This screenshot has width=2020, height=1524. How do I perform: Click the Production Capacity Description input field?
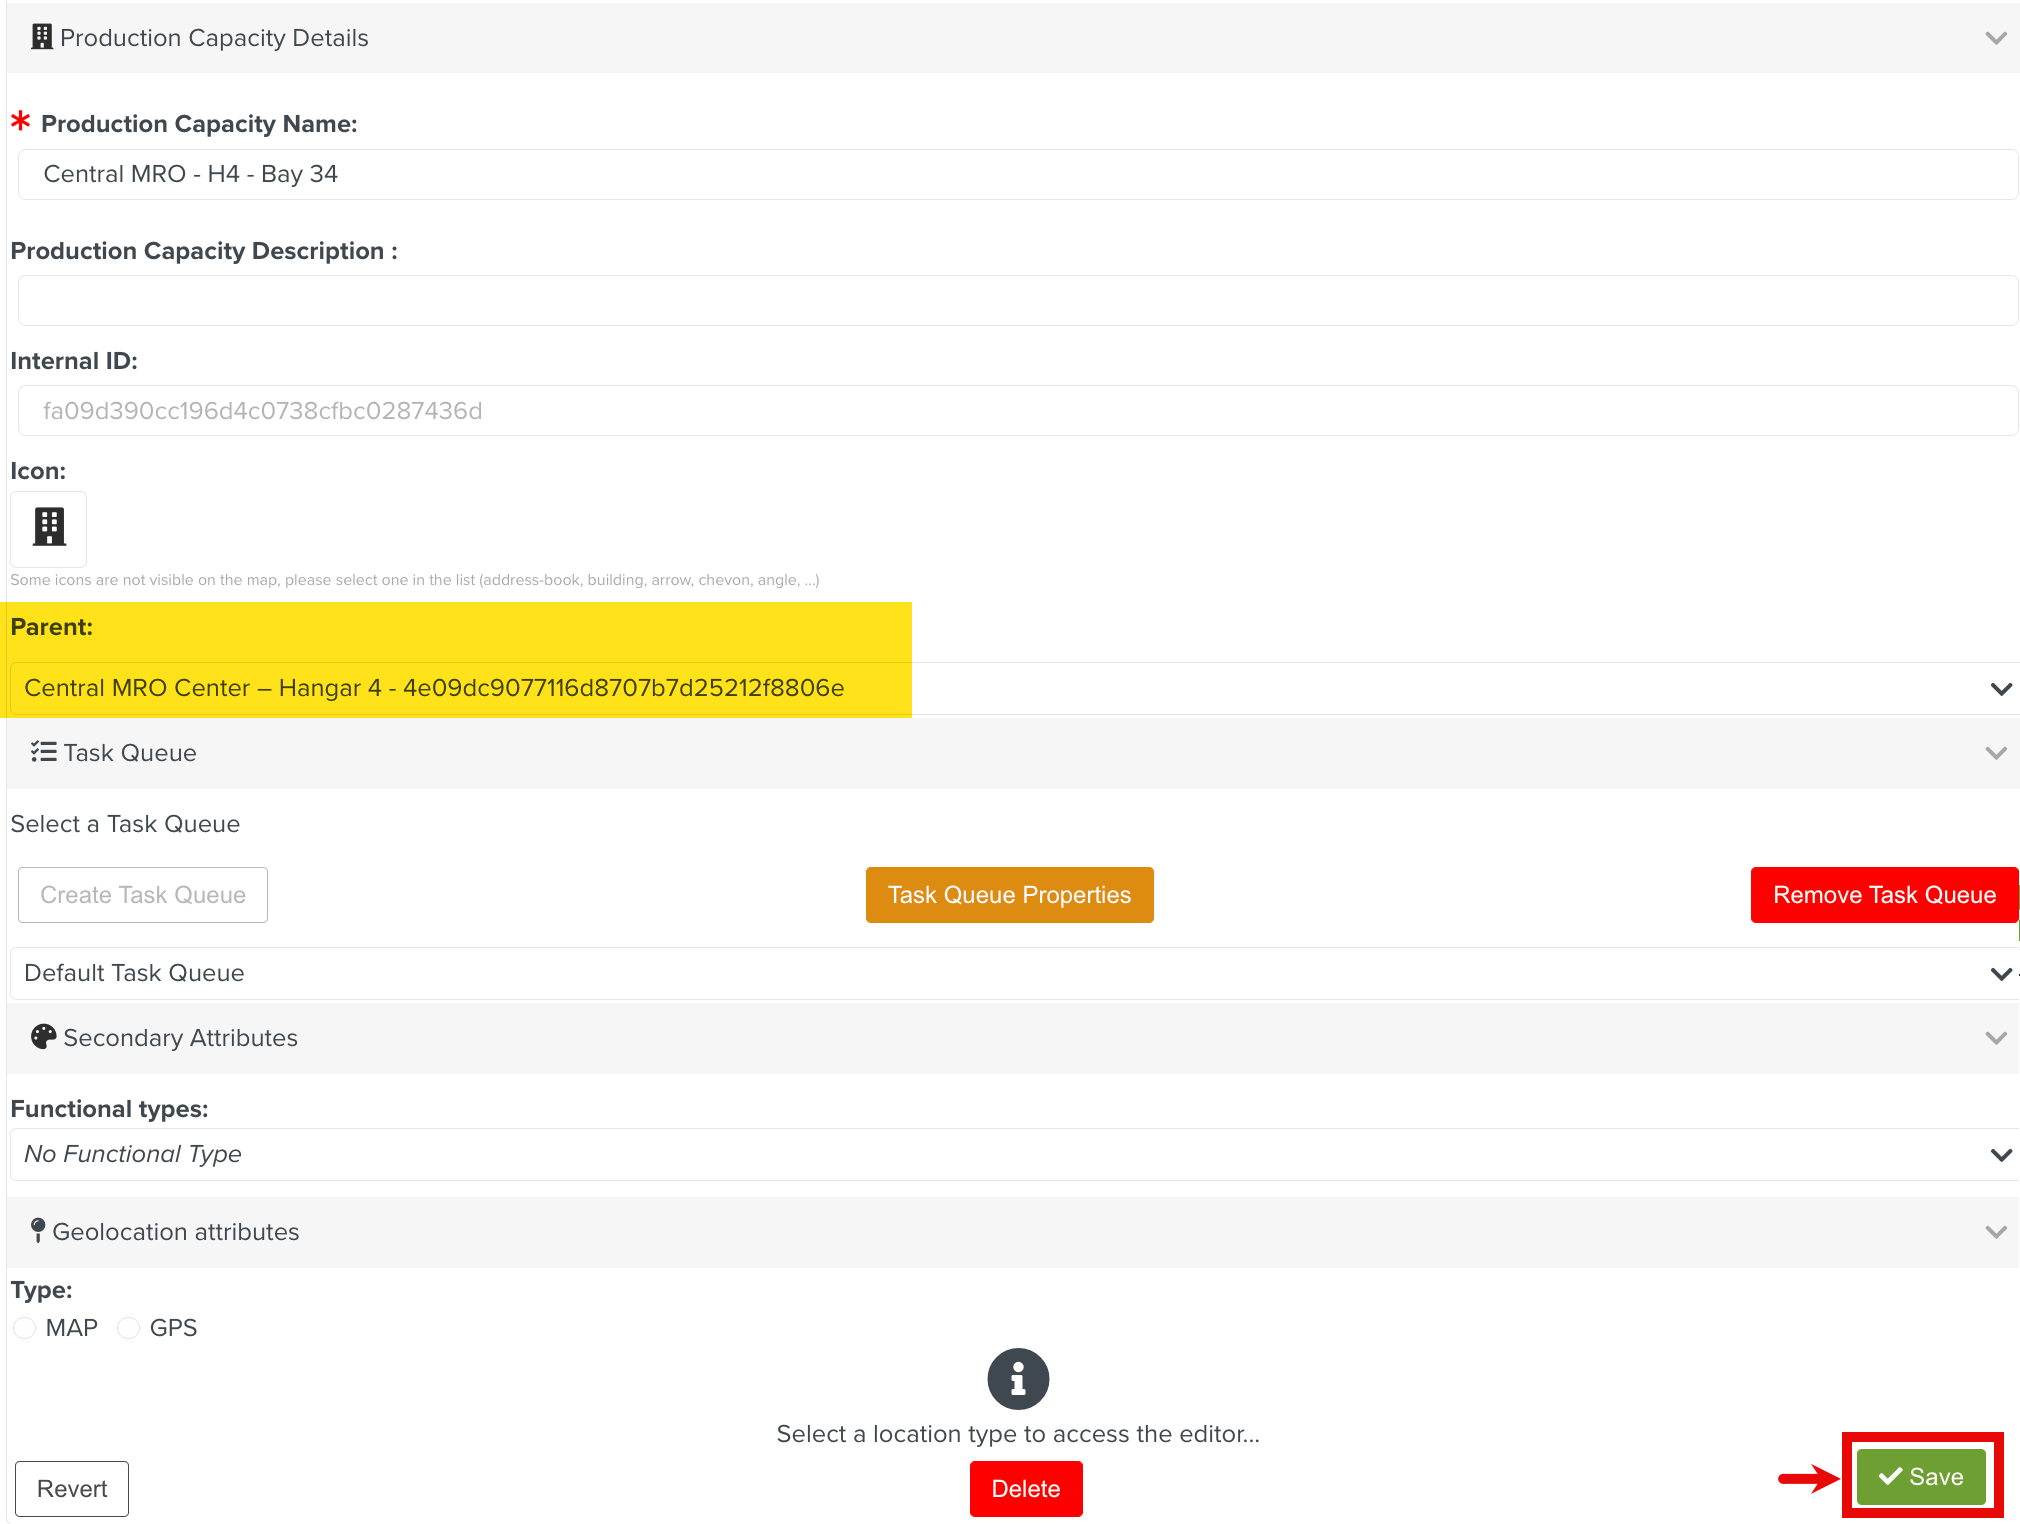pos(1017,301)
